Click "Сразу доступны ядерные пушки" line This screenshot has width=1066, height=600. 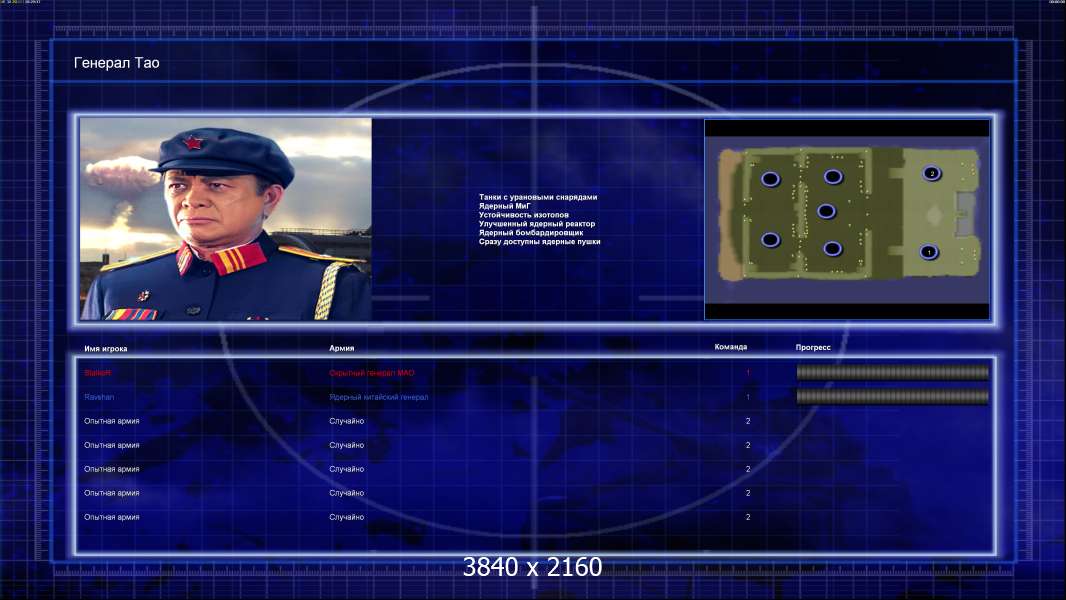point(539,241)
